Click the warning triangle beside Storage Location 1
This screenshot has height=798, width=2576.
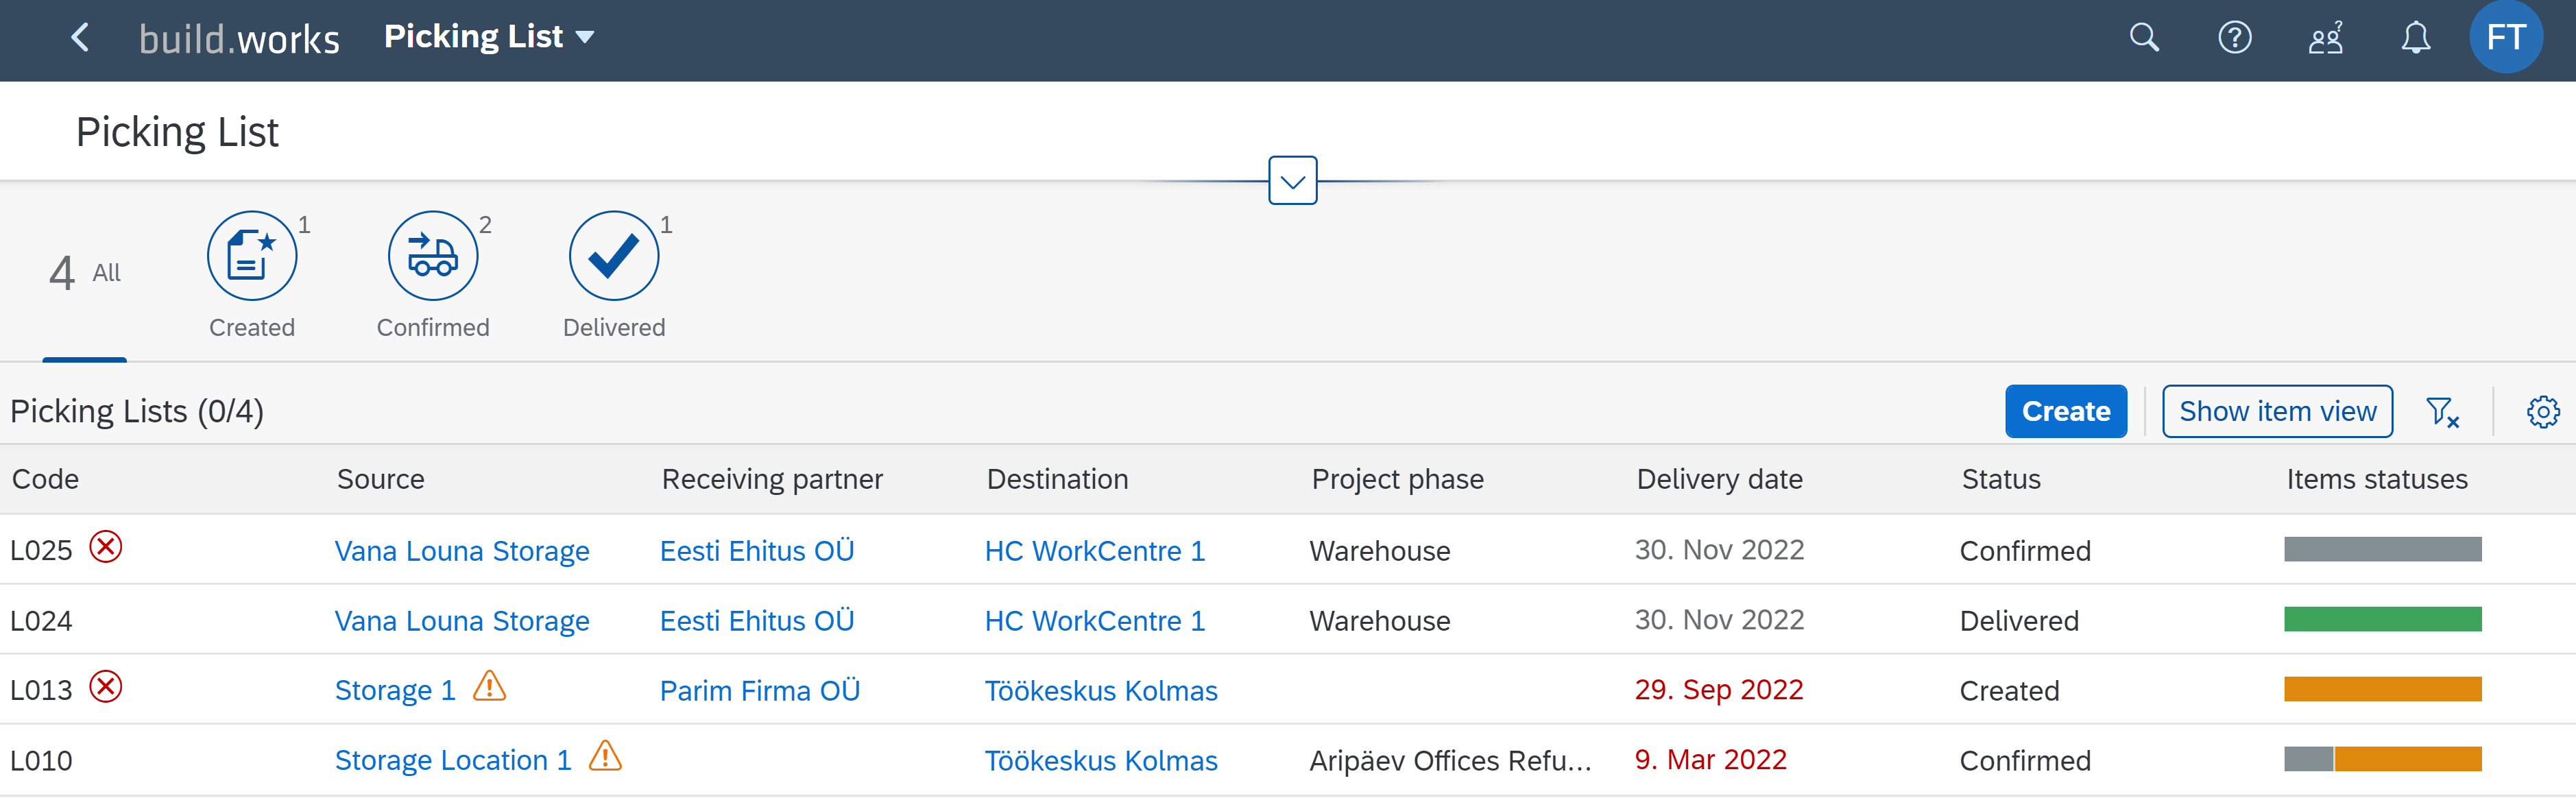(605, 756)
